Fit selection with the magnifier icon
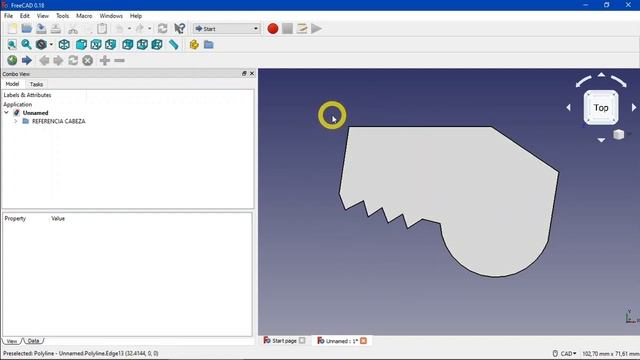The height and width of the screenshot is (360, 640). pyautogui.click(x=27, y=44)
